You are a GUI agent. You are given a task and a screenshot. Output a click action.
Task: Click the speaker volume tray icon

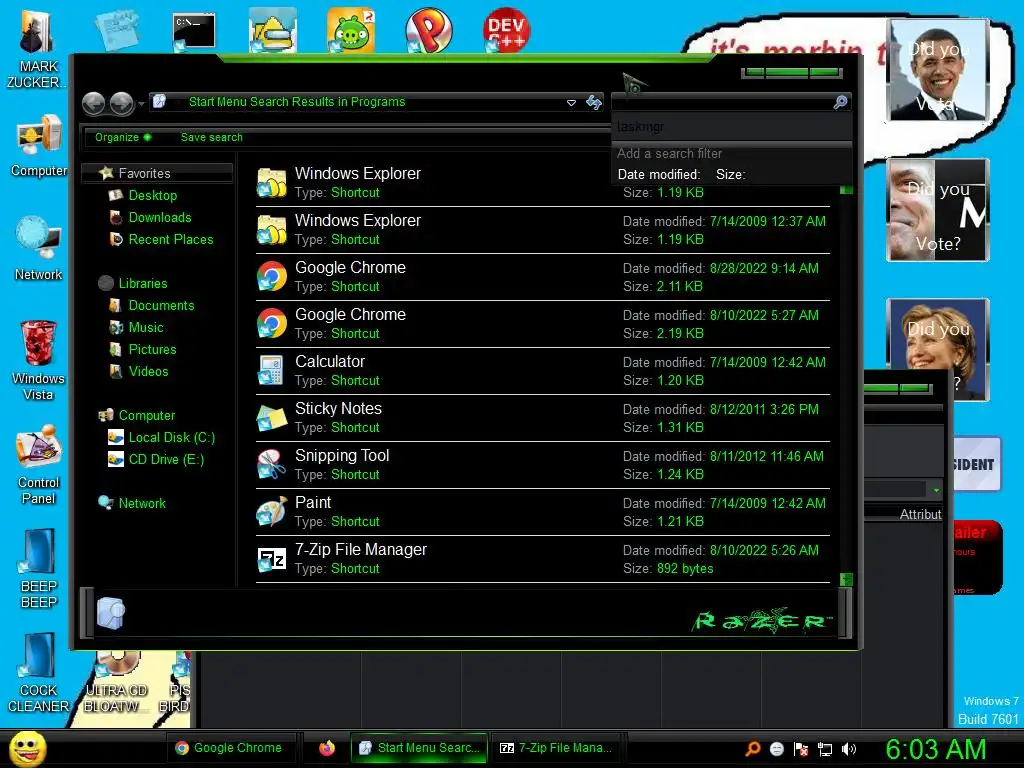849,750
